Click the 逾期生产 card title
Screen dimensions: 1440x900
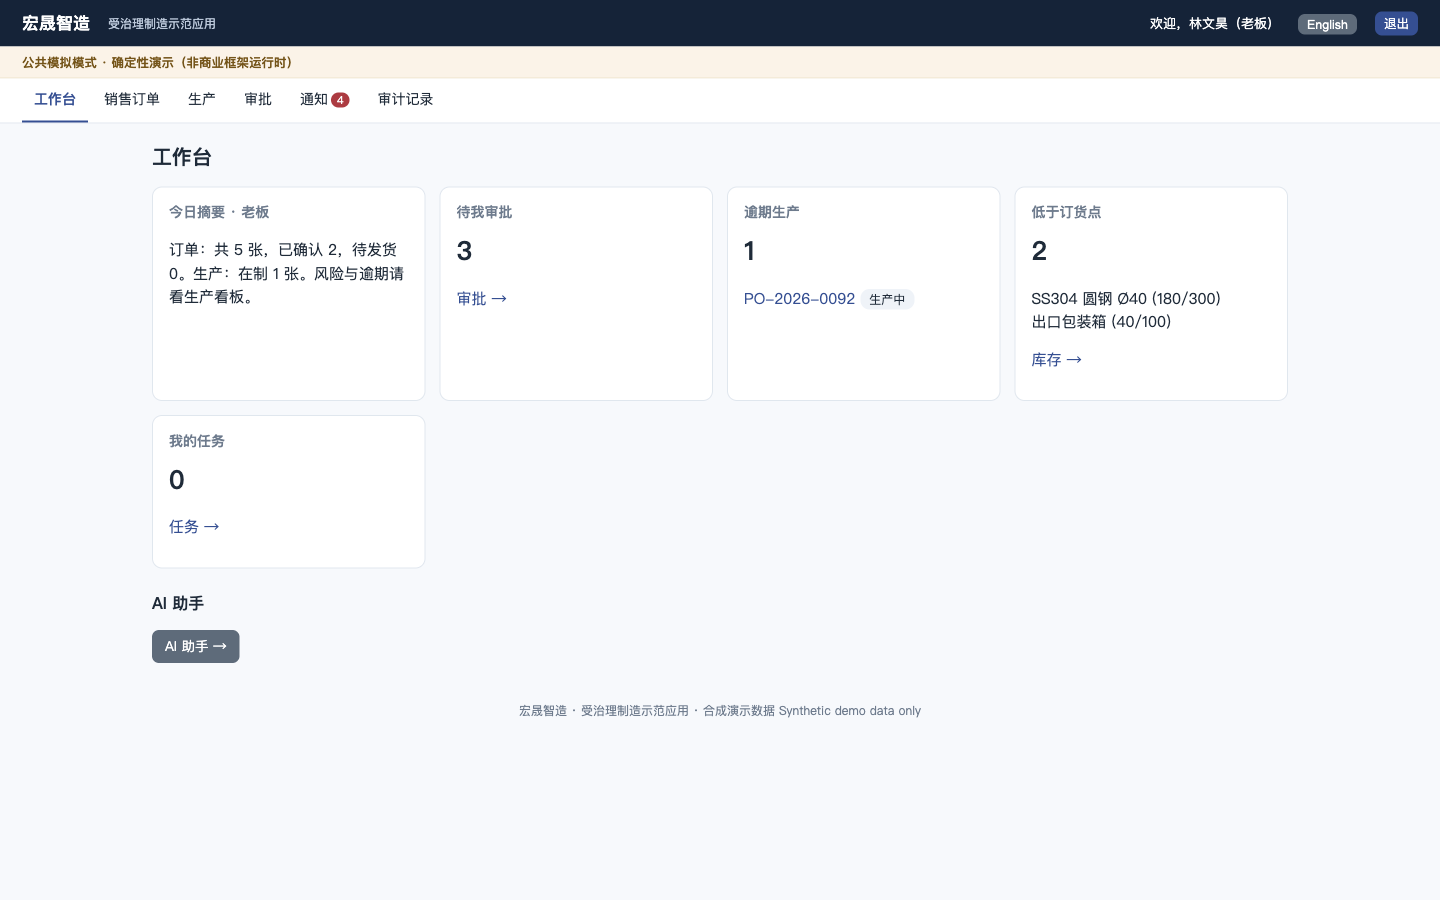click(772, 212)
